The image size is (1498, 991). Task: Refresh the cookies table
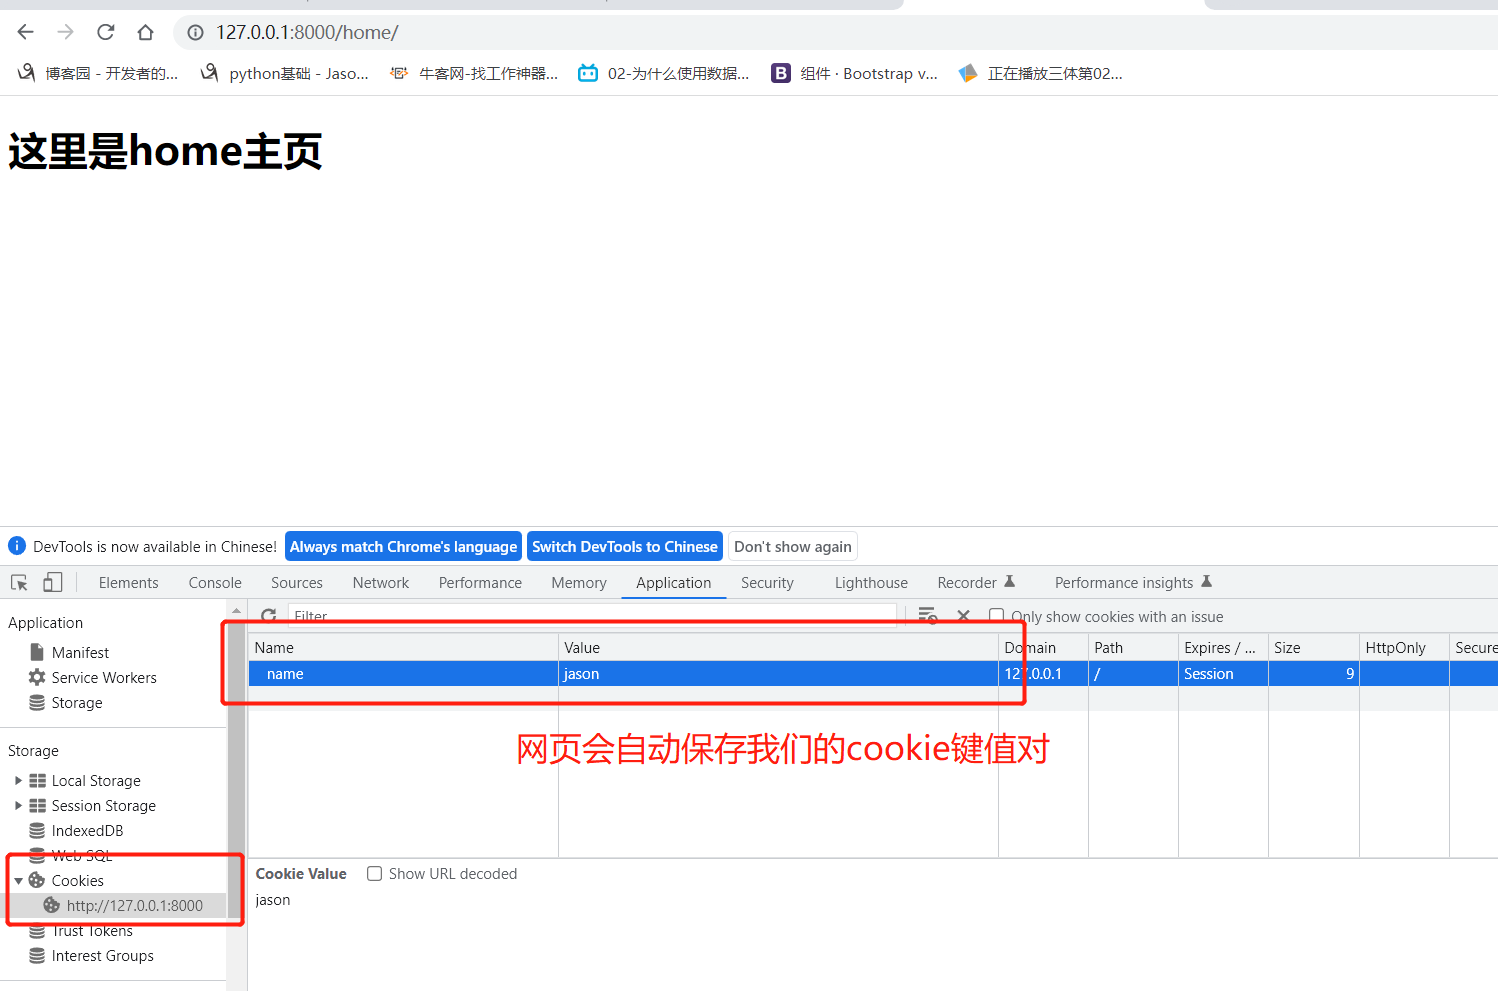[x=269, y=616]
